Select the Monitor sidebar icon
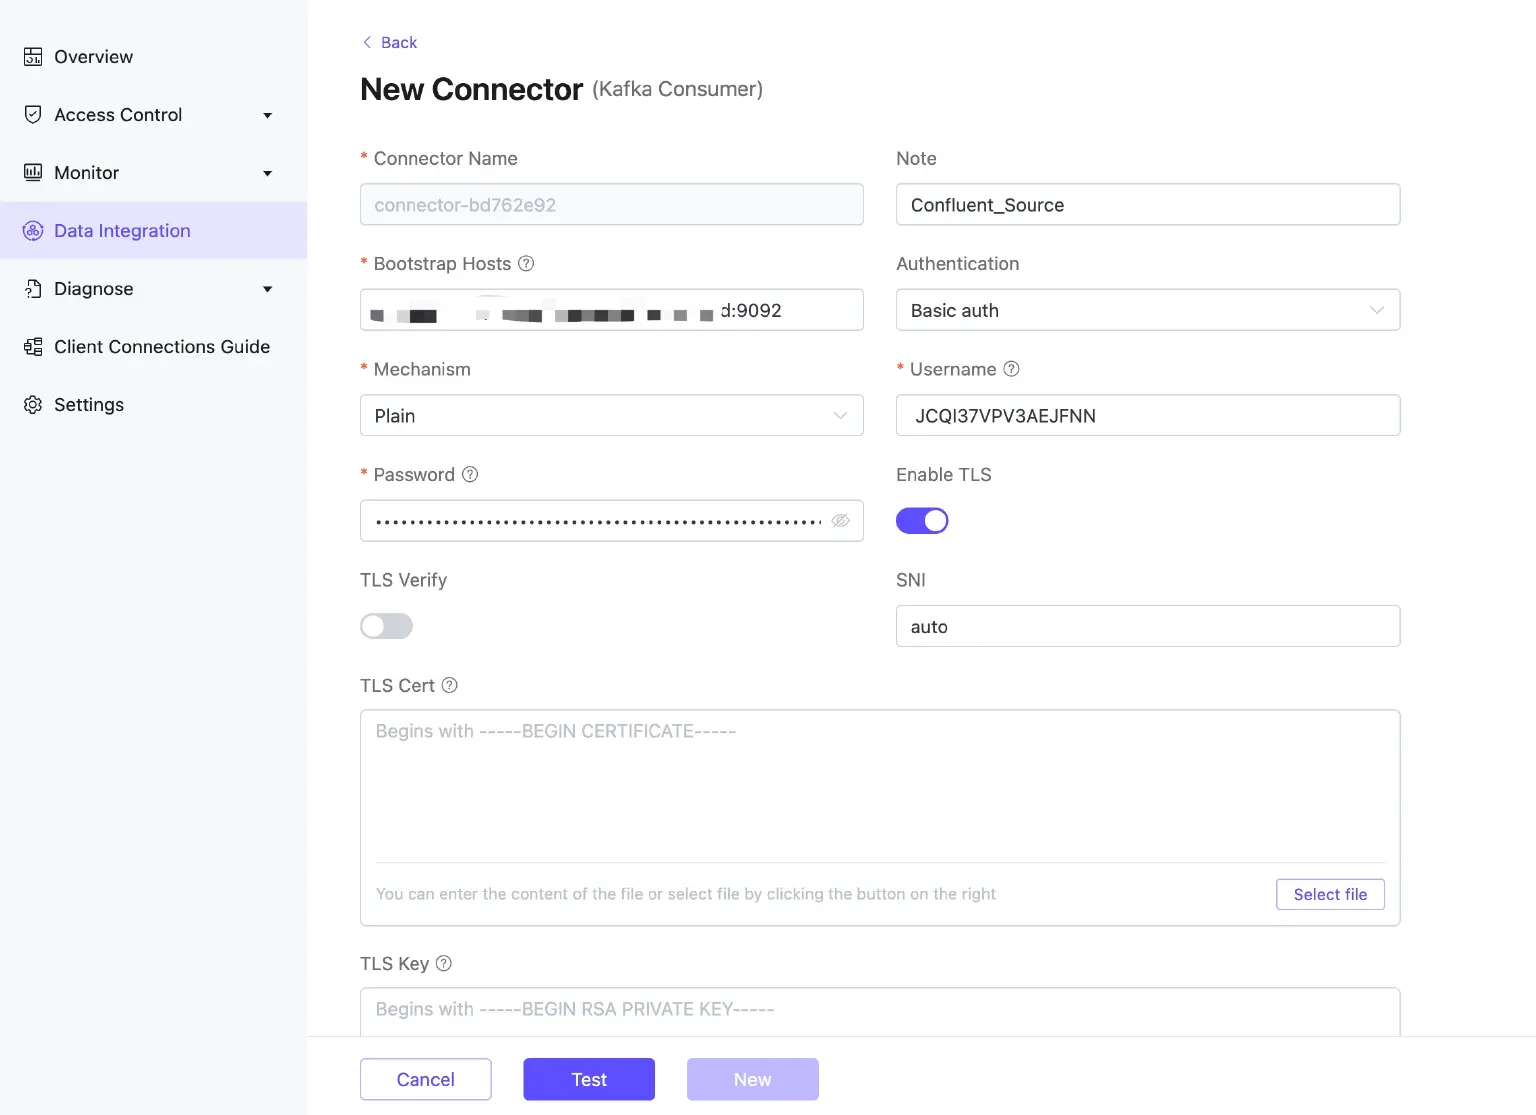The width and height of the screenshot is (1536, 1115). [33, 172]
